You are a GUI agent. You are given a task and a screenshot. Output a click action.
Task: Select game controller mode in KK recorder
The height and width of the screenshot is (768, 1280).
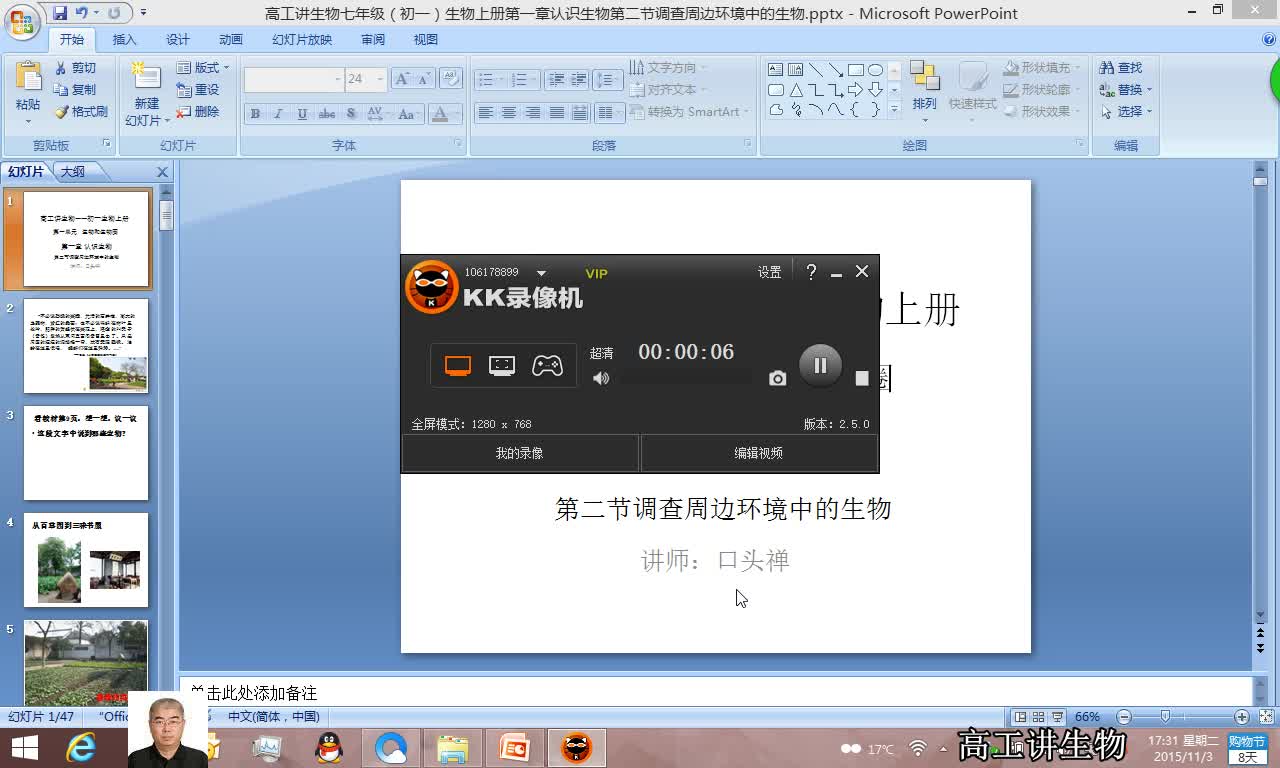pos(547,366)
